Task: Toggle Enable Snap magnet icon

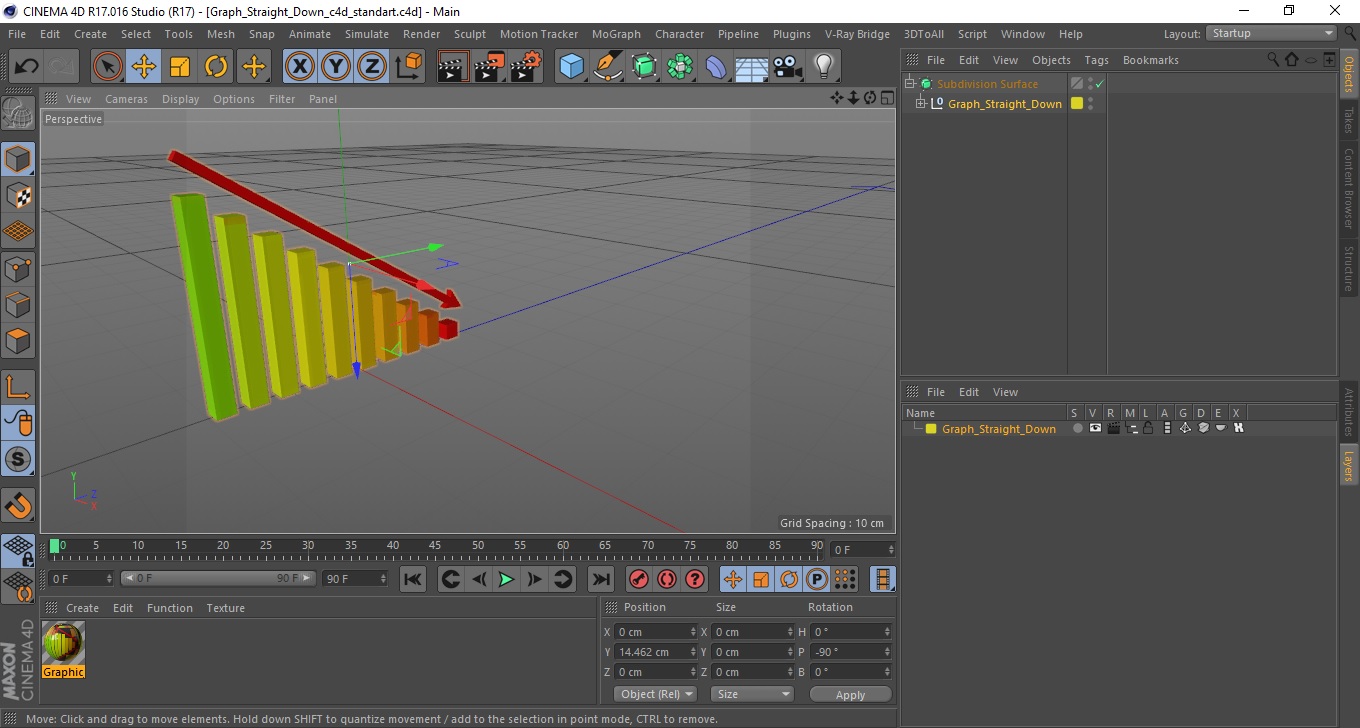Action: tap(18, 505)
